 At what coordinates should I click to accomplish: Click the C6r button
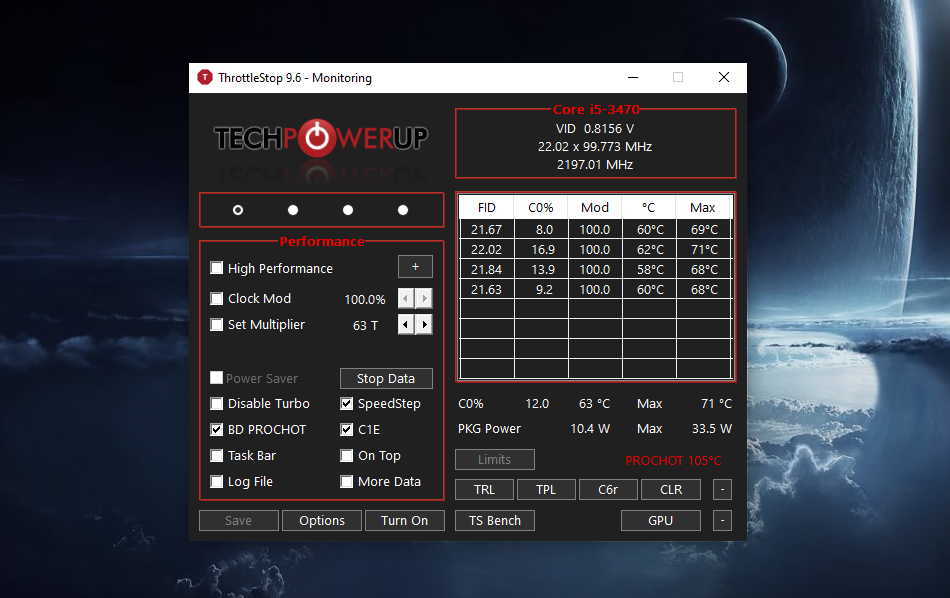click(608, 490)
